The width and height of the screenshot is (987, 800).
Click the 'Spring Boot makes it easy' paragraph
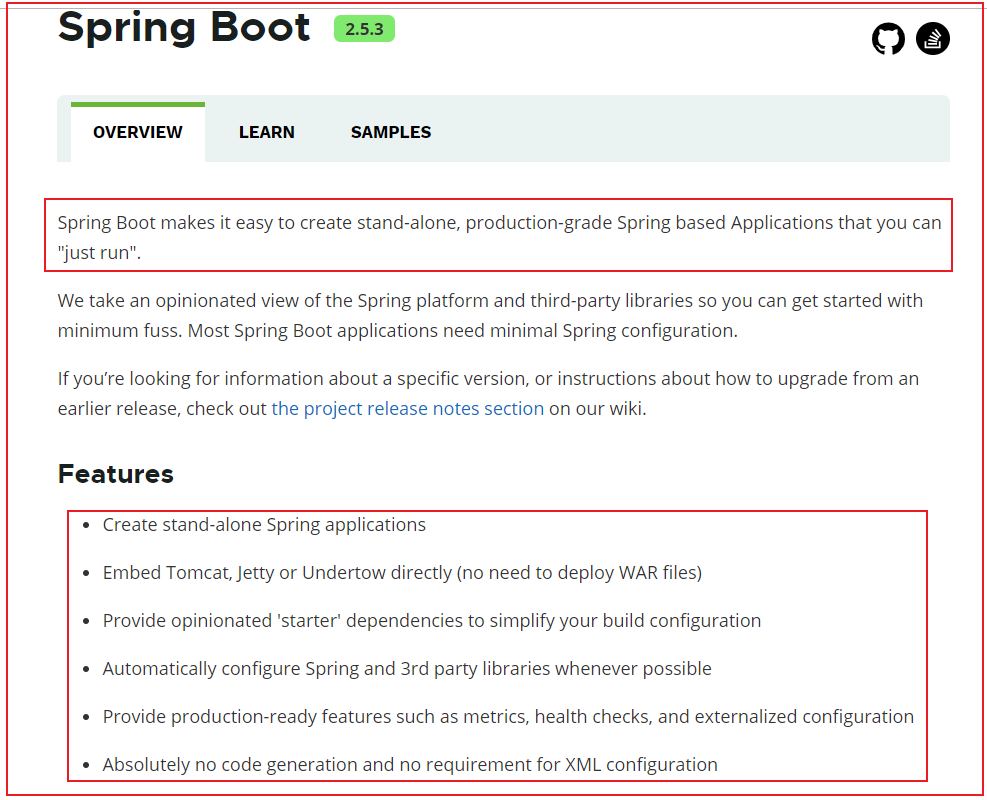point(499,237)
